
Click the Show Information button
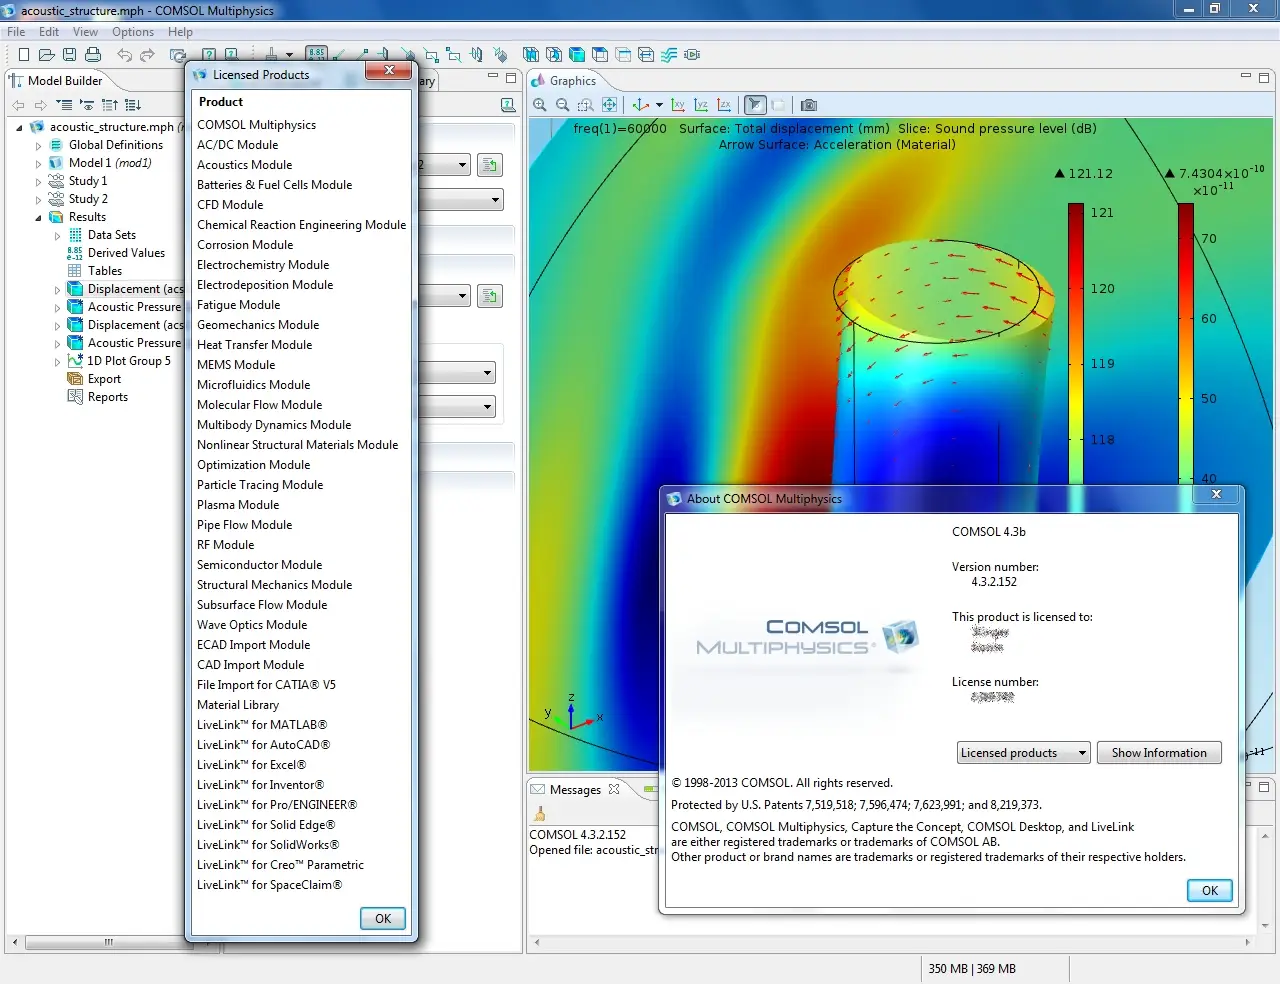pos(1159,753)
